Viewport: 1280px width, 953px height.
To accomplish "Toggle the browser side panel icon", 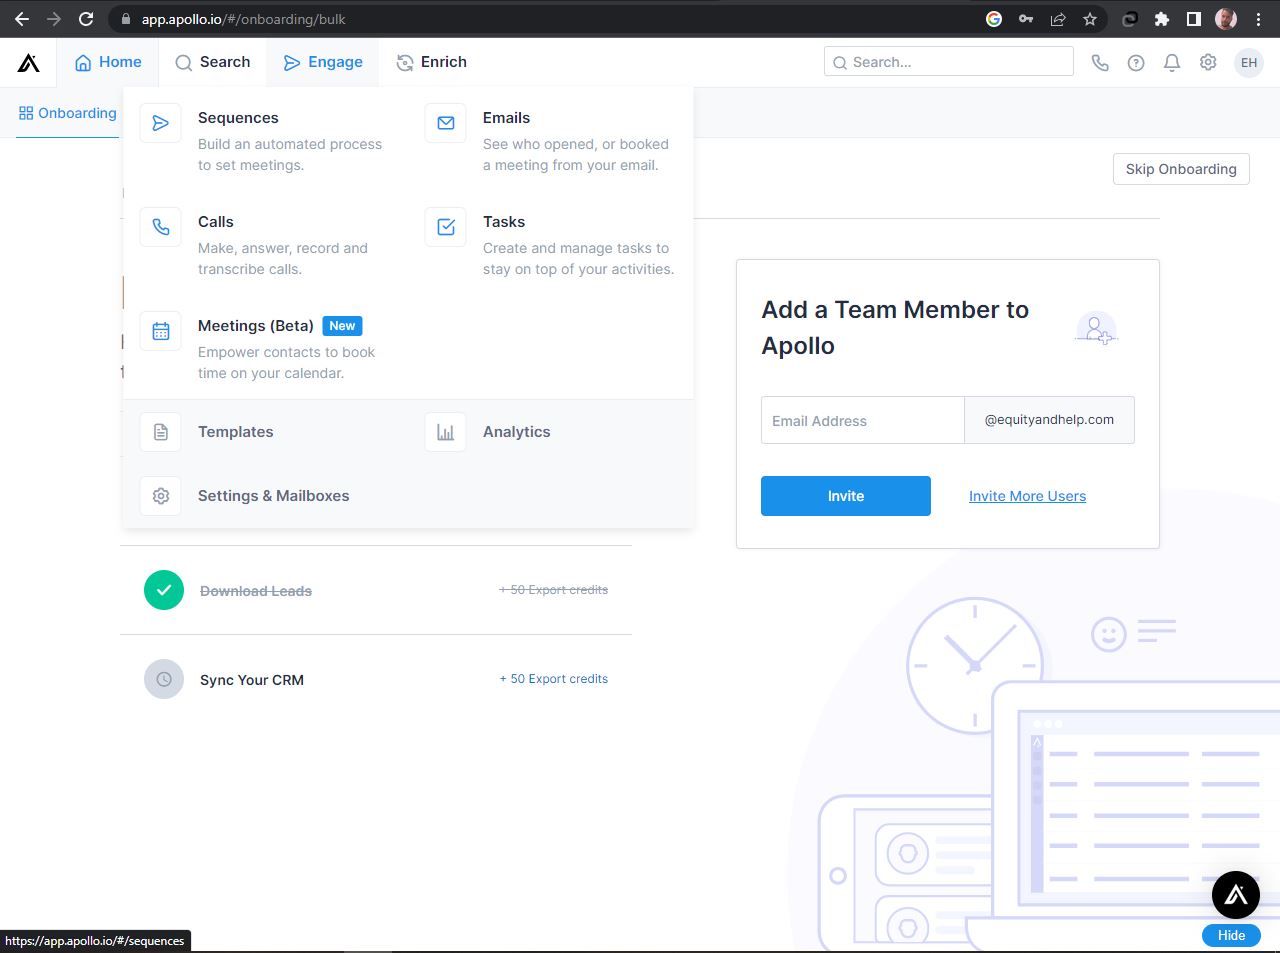I will (1194, 19).
